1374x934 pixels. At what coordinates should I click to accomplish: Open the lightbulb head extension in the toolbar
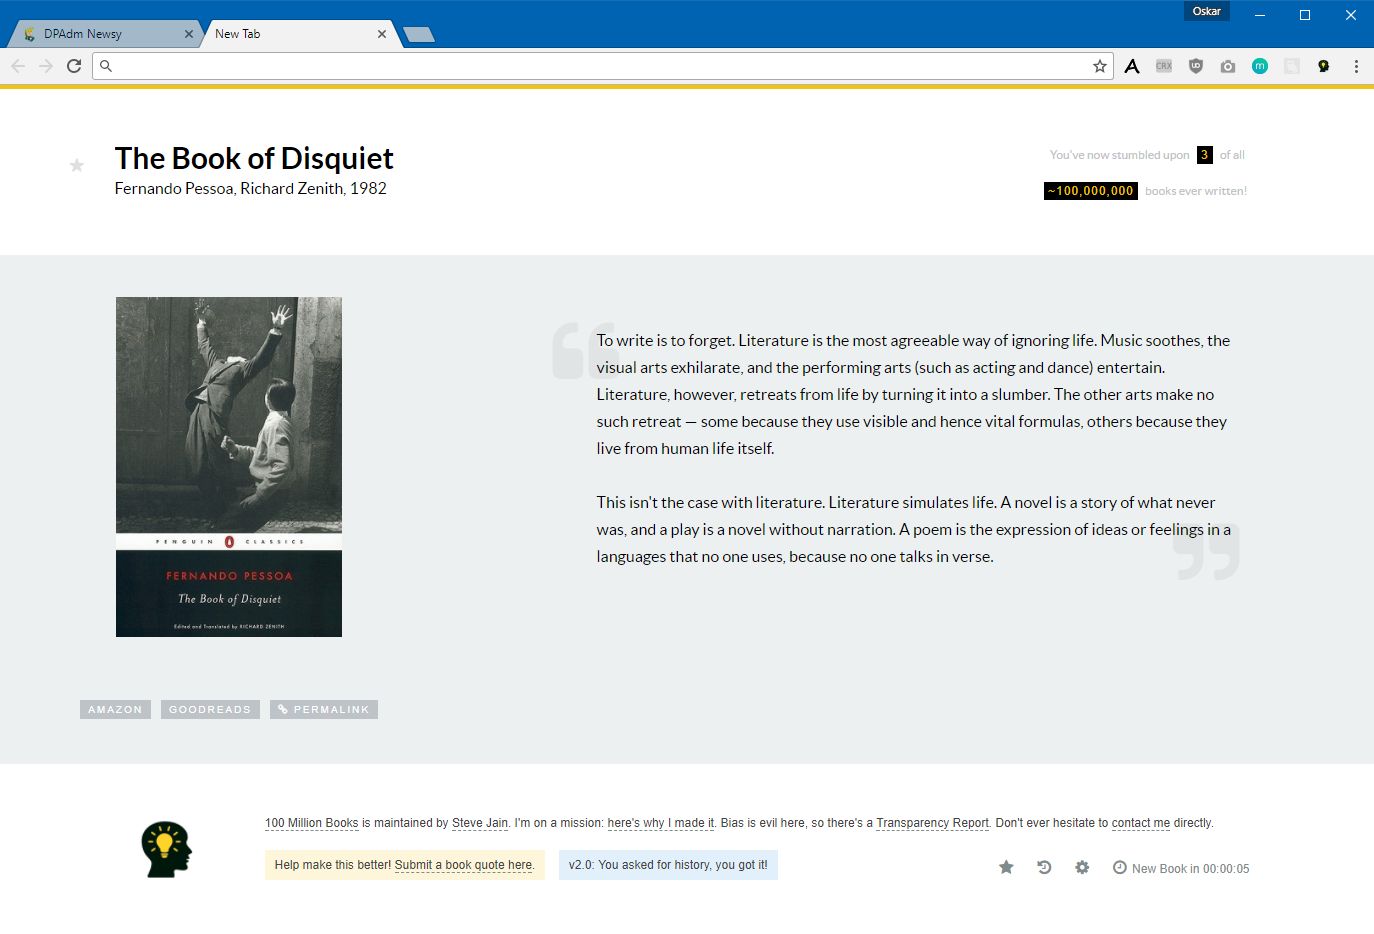(x=1324, y=66)
